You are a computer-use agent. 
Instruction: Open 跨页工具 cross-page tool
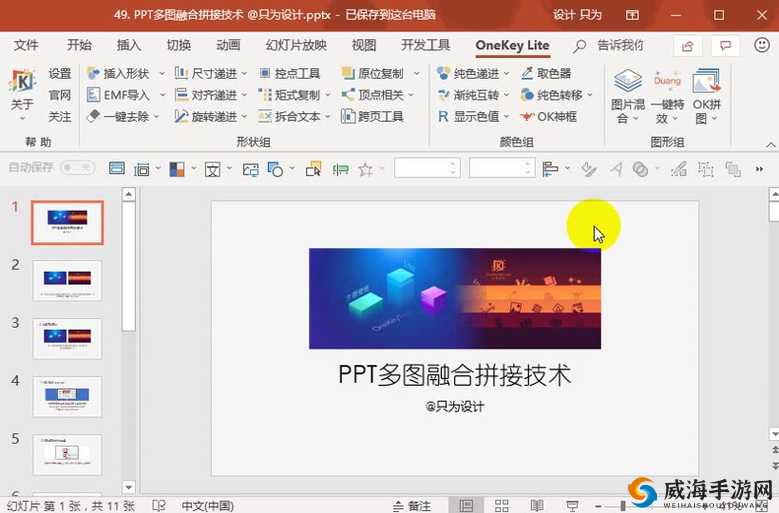(373, 117)
